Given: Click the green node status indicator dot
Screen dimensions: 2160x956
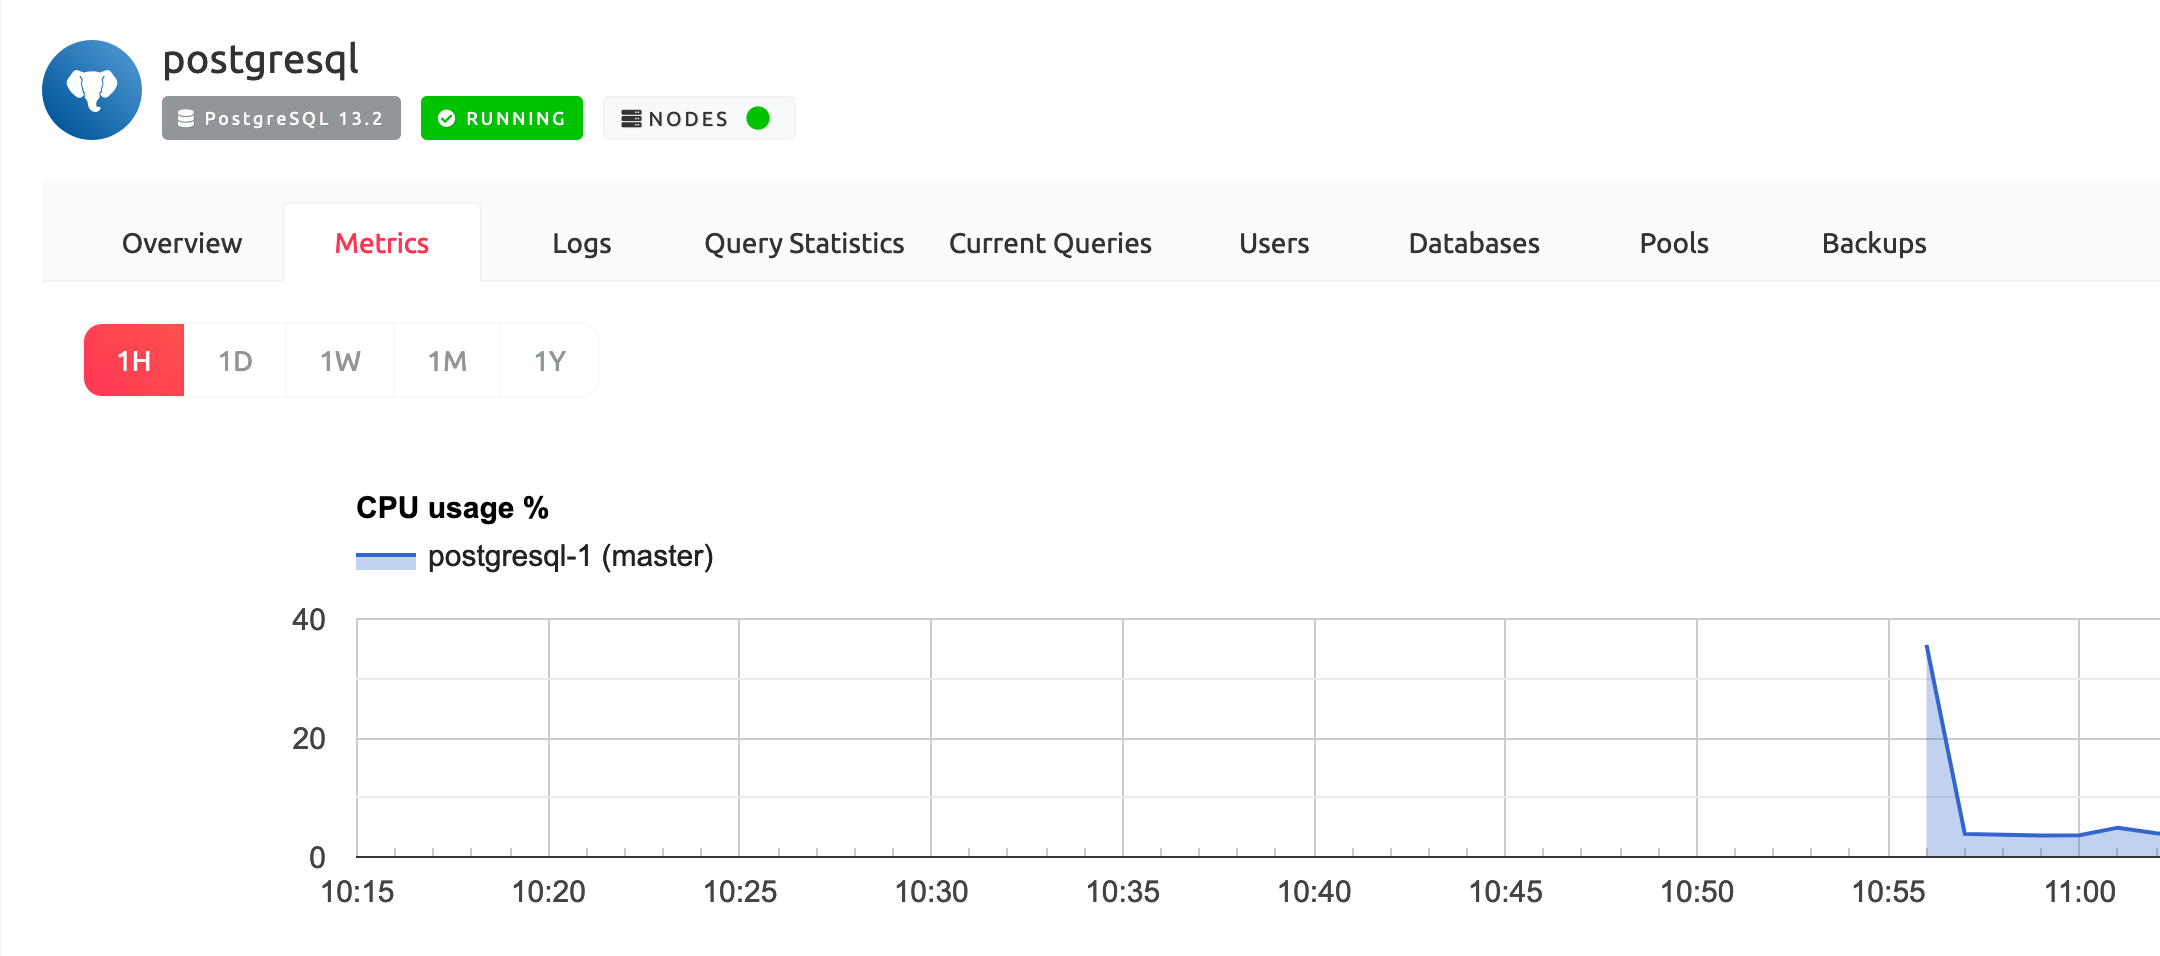Looking at the screenshot, I should (759, 118).
